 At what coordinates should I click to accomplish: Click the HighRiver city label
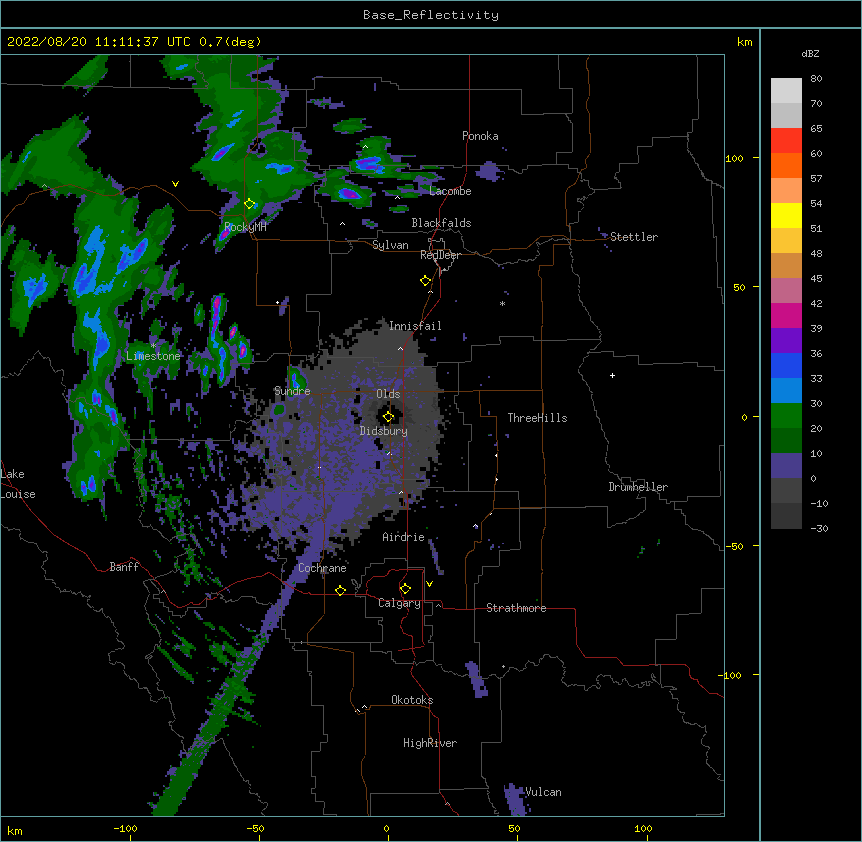pos(430,743)
